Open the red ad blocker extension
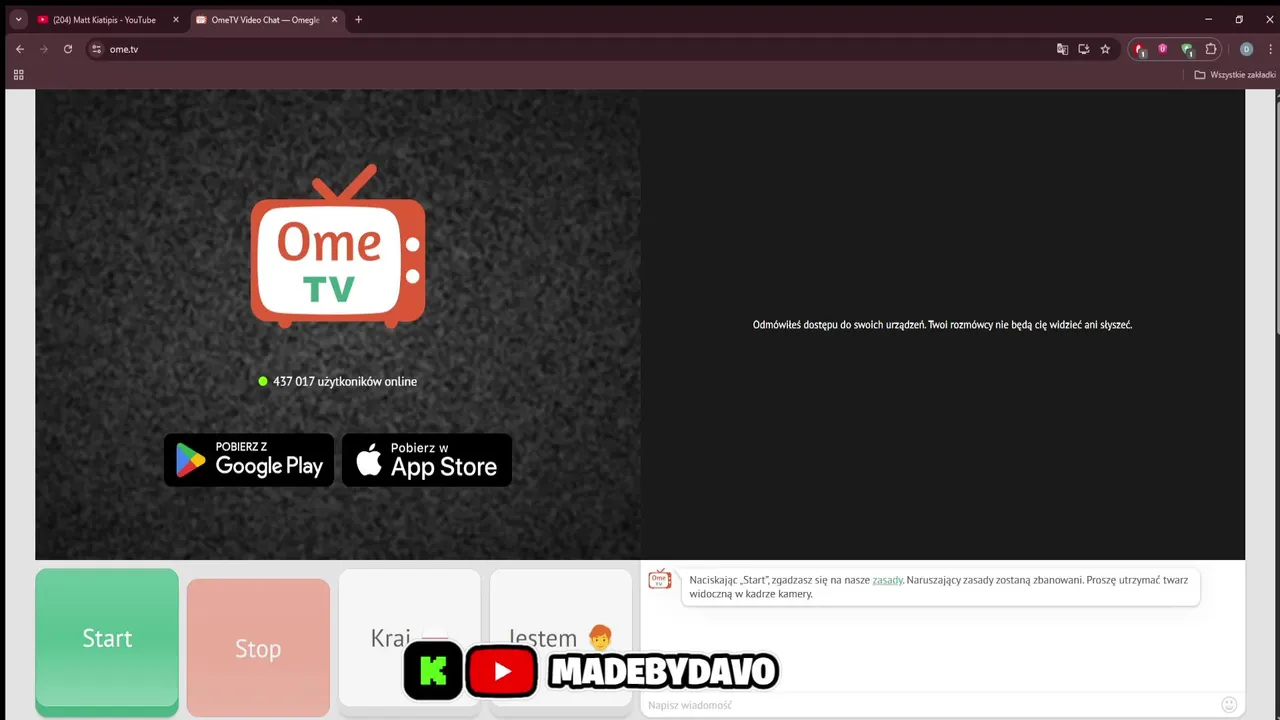1280x720 pixels. coord(1139,49)
